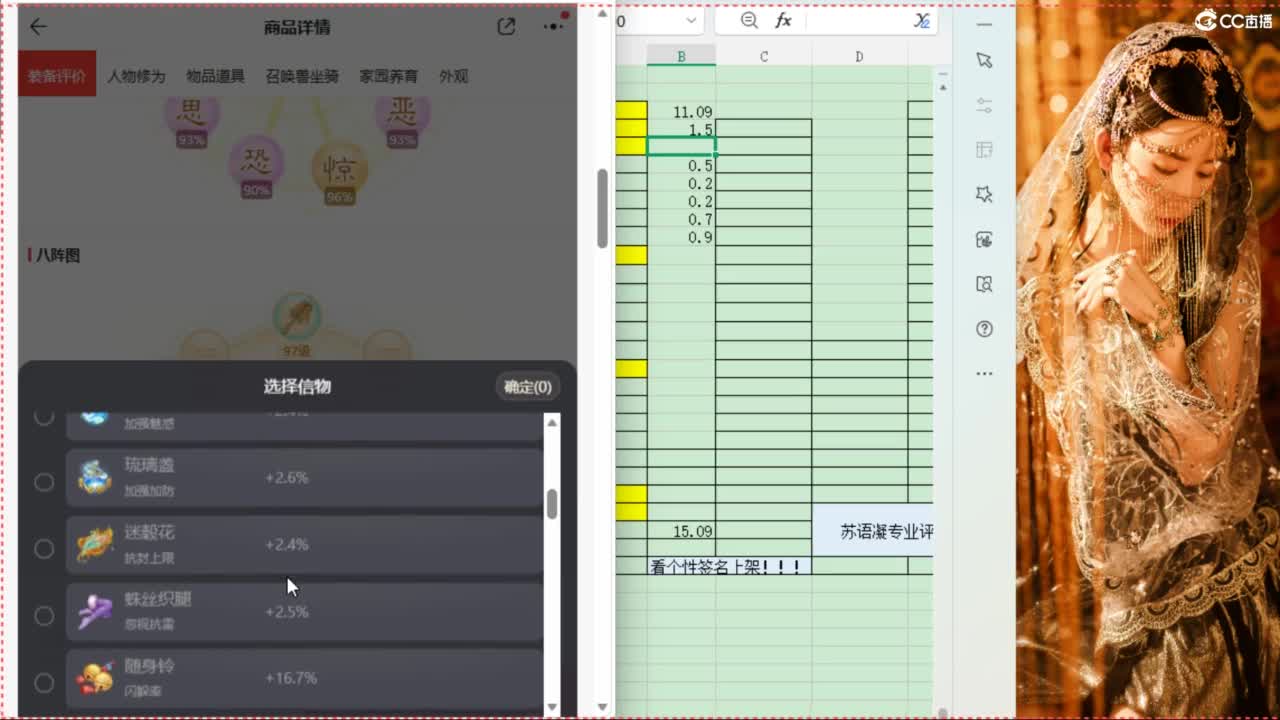Click the +2.5% value in 蛛丝织腿 row

coord(286,611)
